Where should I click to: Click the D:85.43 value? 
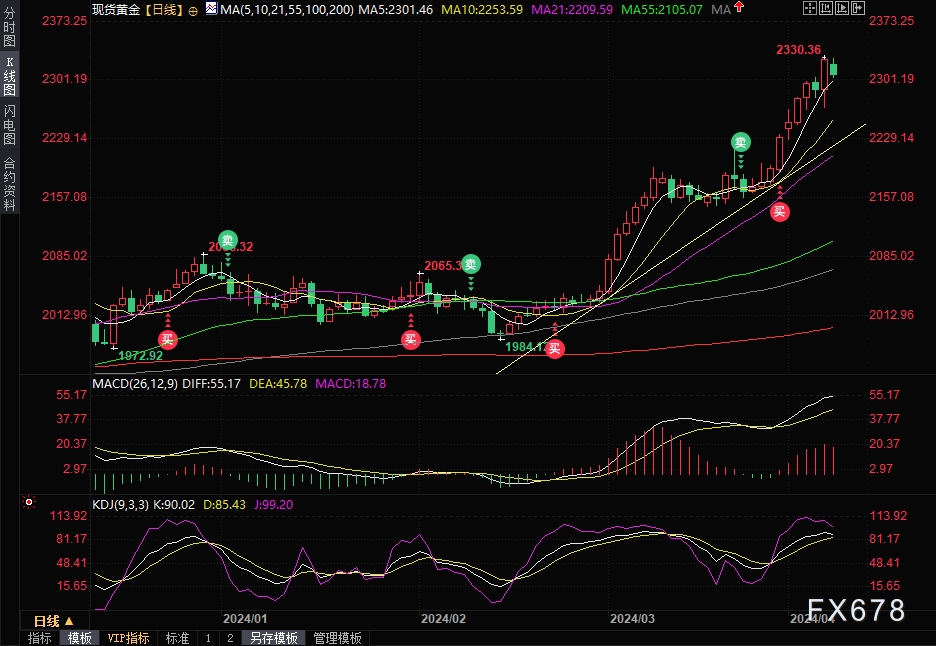pos(224,505)
